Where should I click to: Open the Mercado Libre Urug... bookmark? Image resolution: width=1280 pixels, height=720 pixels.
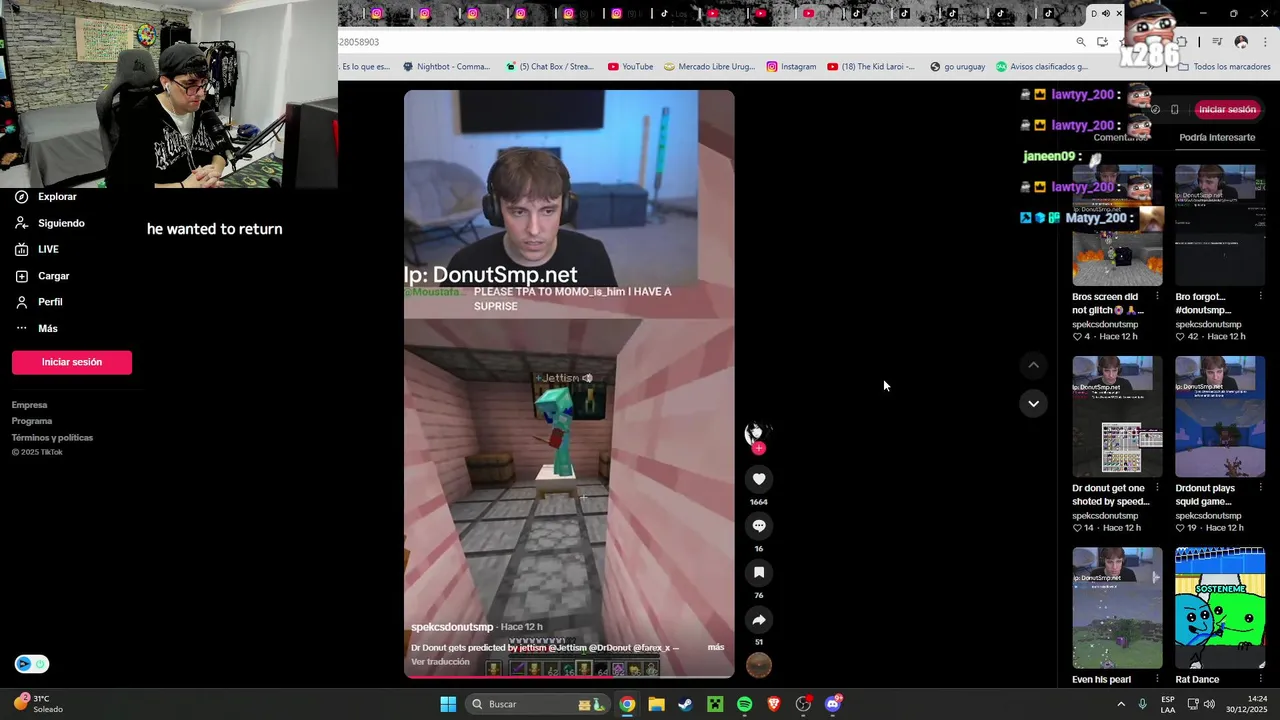pyautogui.click(x=710, y=67)
